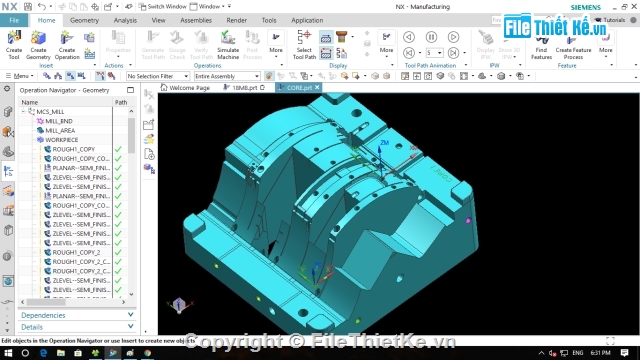
Task: Open the resource bar settings gear
Action: tap(7, 89)
